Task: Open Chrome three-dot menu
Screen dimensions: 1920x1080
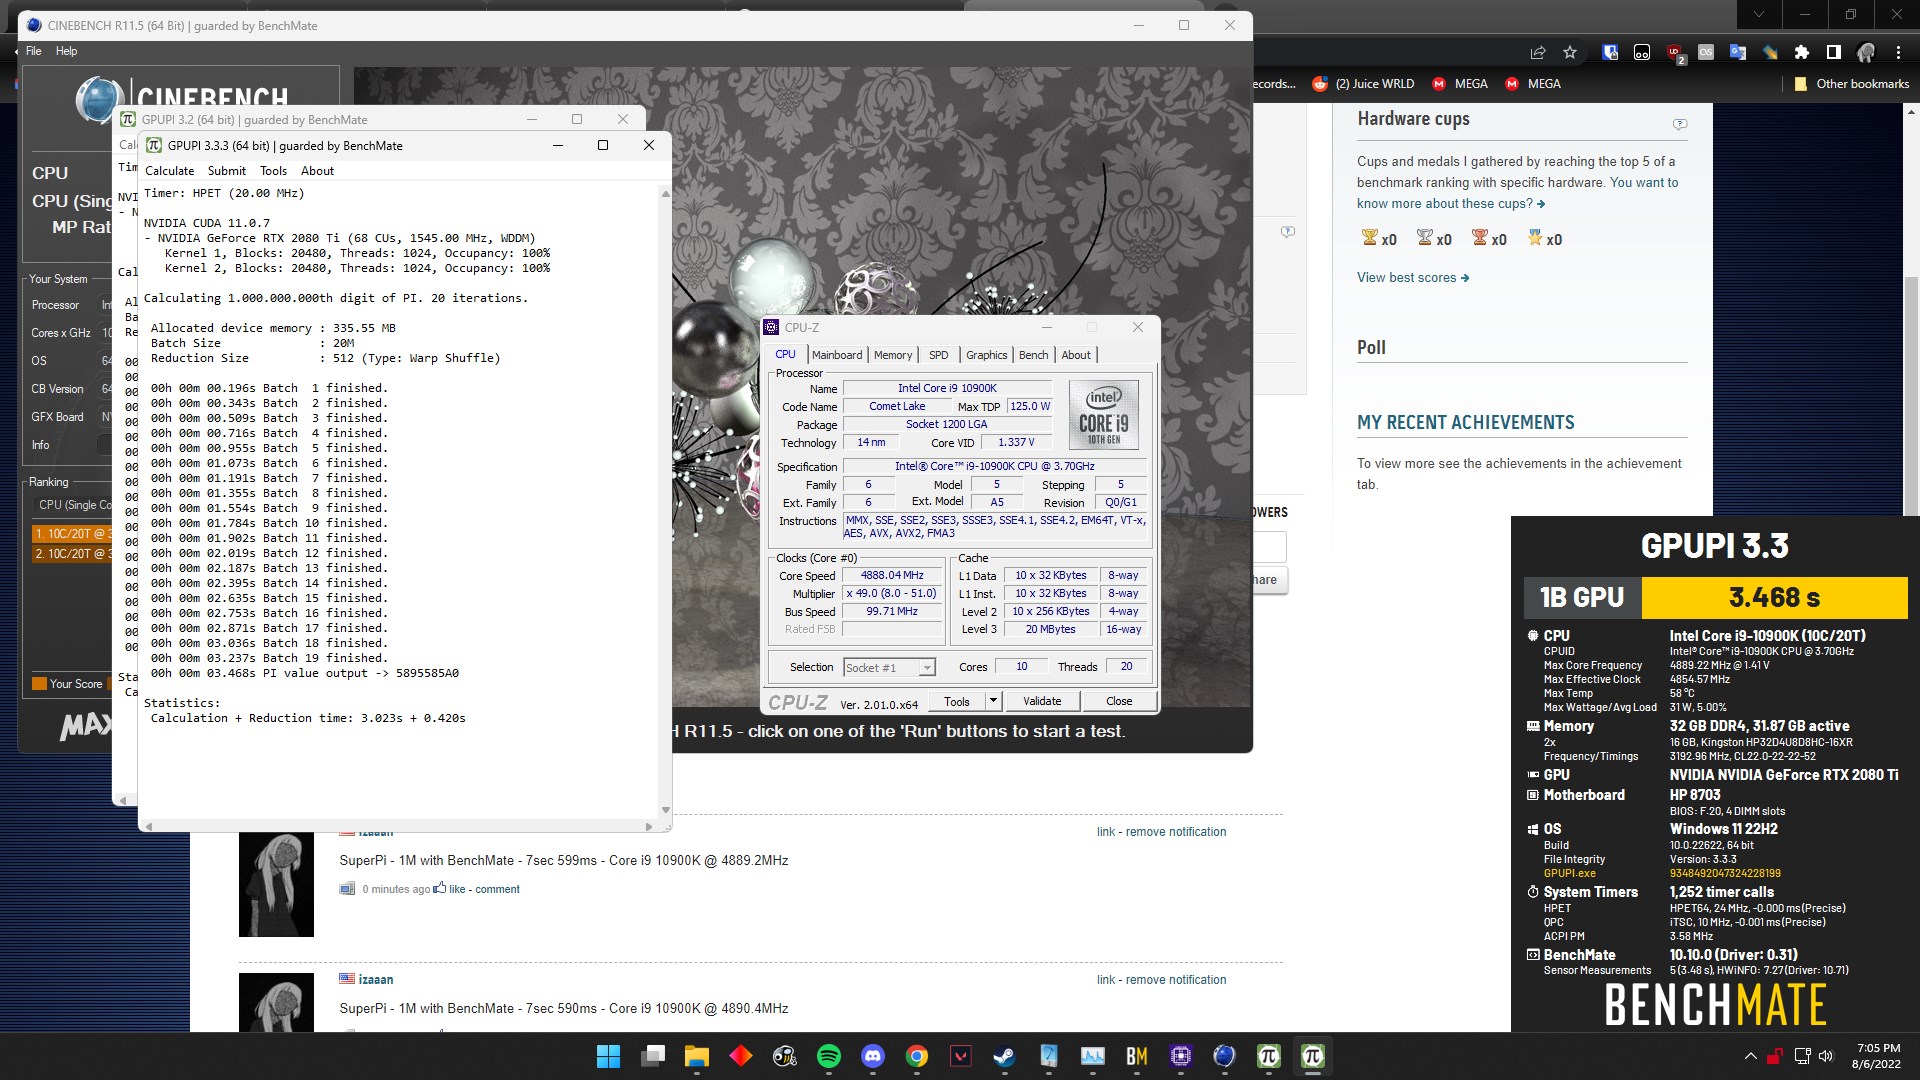Action: coord(1898,53)
